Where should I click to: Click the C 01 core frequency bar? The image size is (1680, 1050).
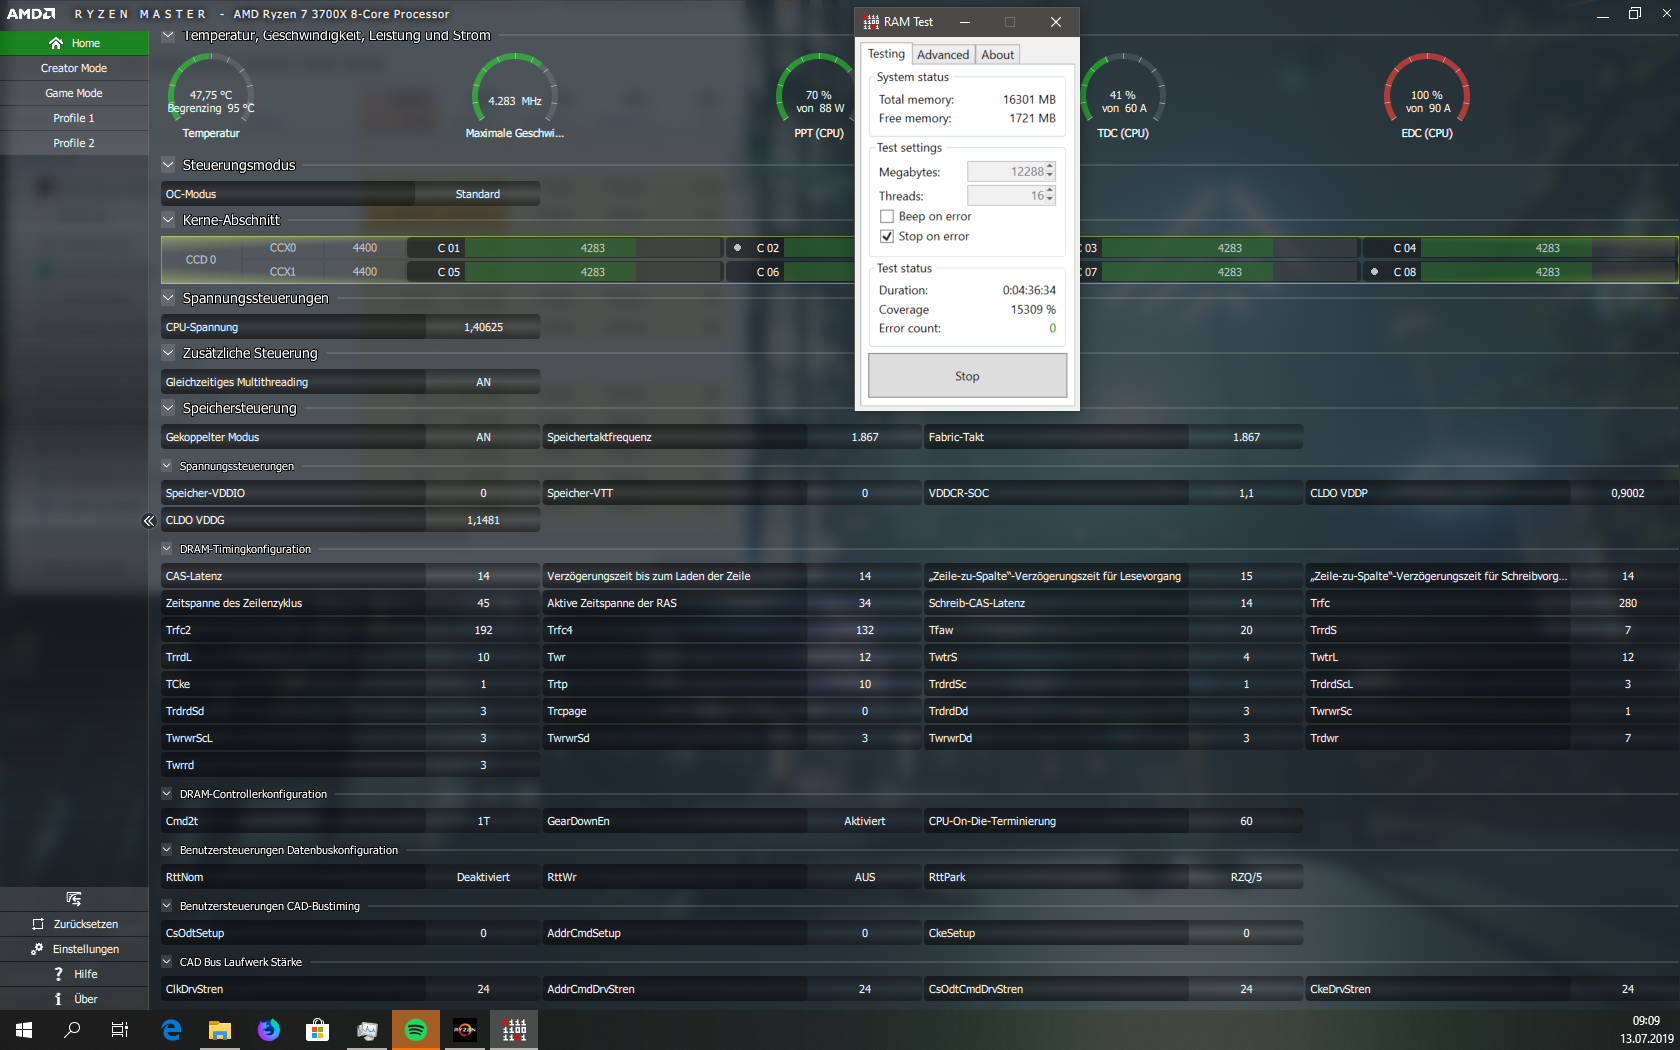coord(593,248)
